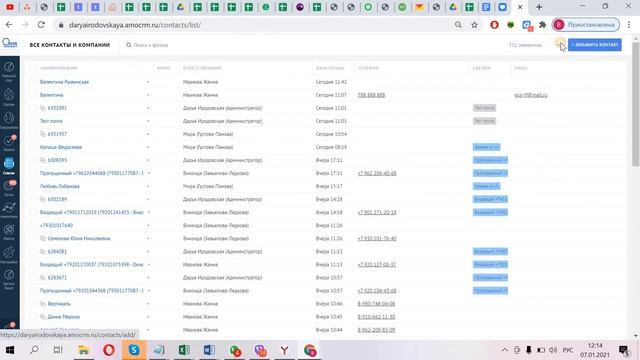Image resolution: width=640 pixels, height=360 pixels.
Task: Reload the page with browser refresh icon
Action: [41, 25]
